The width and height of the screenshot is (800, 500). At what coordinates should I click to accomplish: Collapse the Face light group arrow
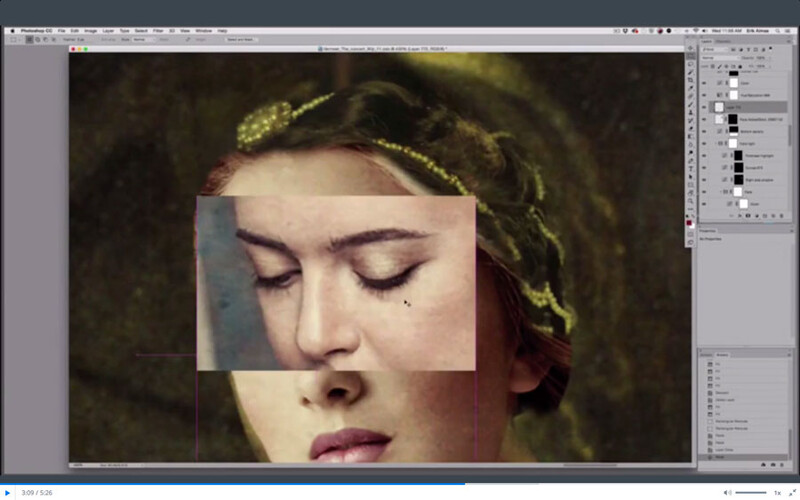tap(716, 143)
